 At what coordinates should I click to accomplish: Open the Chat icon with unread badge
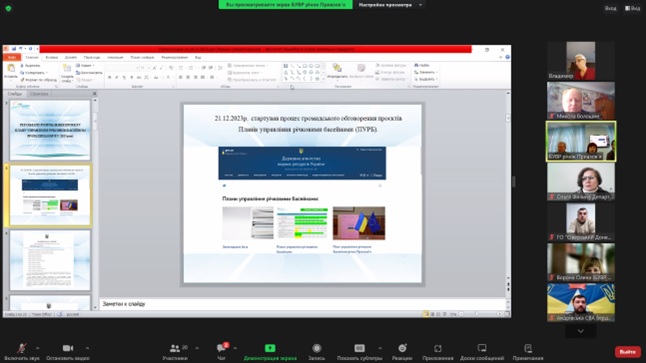pos(222,349)
